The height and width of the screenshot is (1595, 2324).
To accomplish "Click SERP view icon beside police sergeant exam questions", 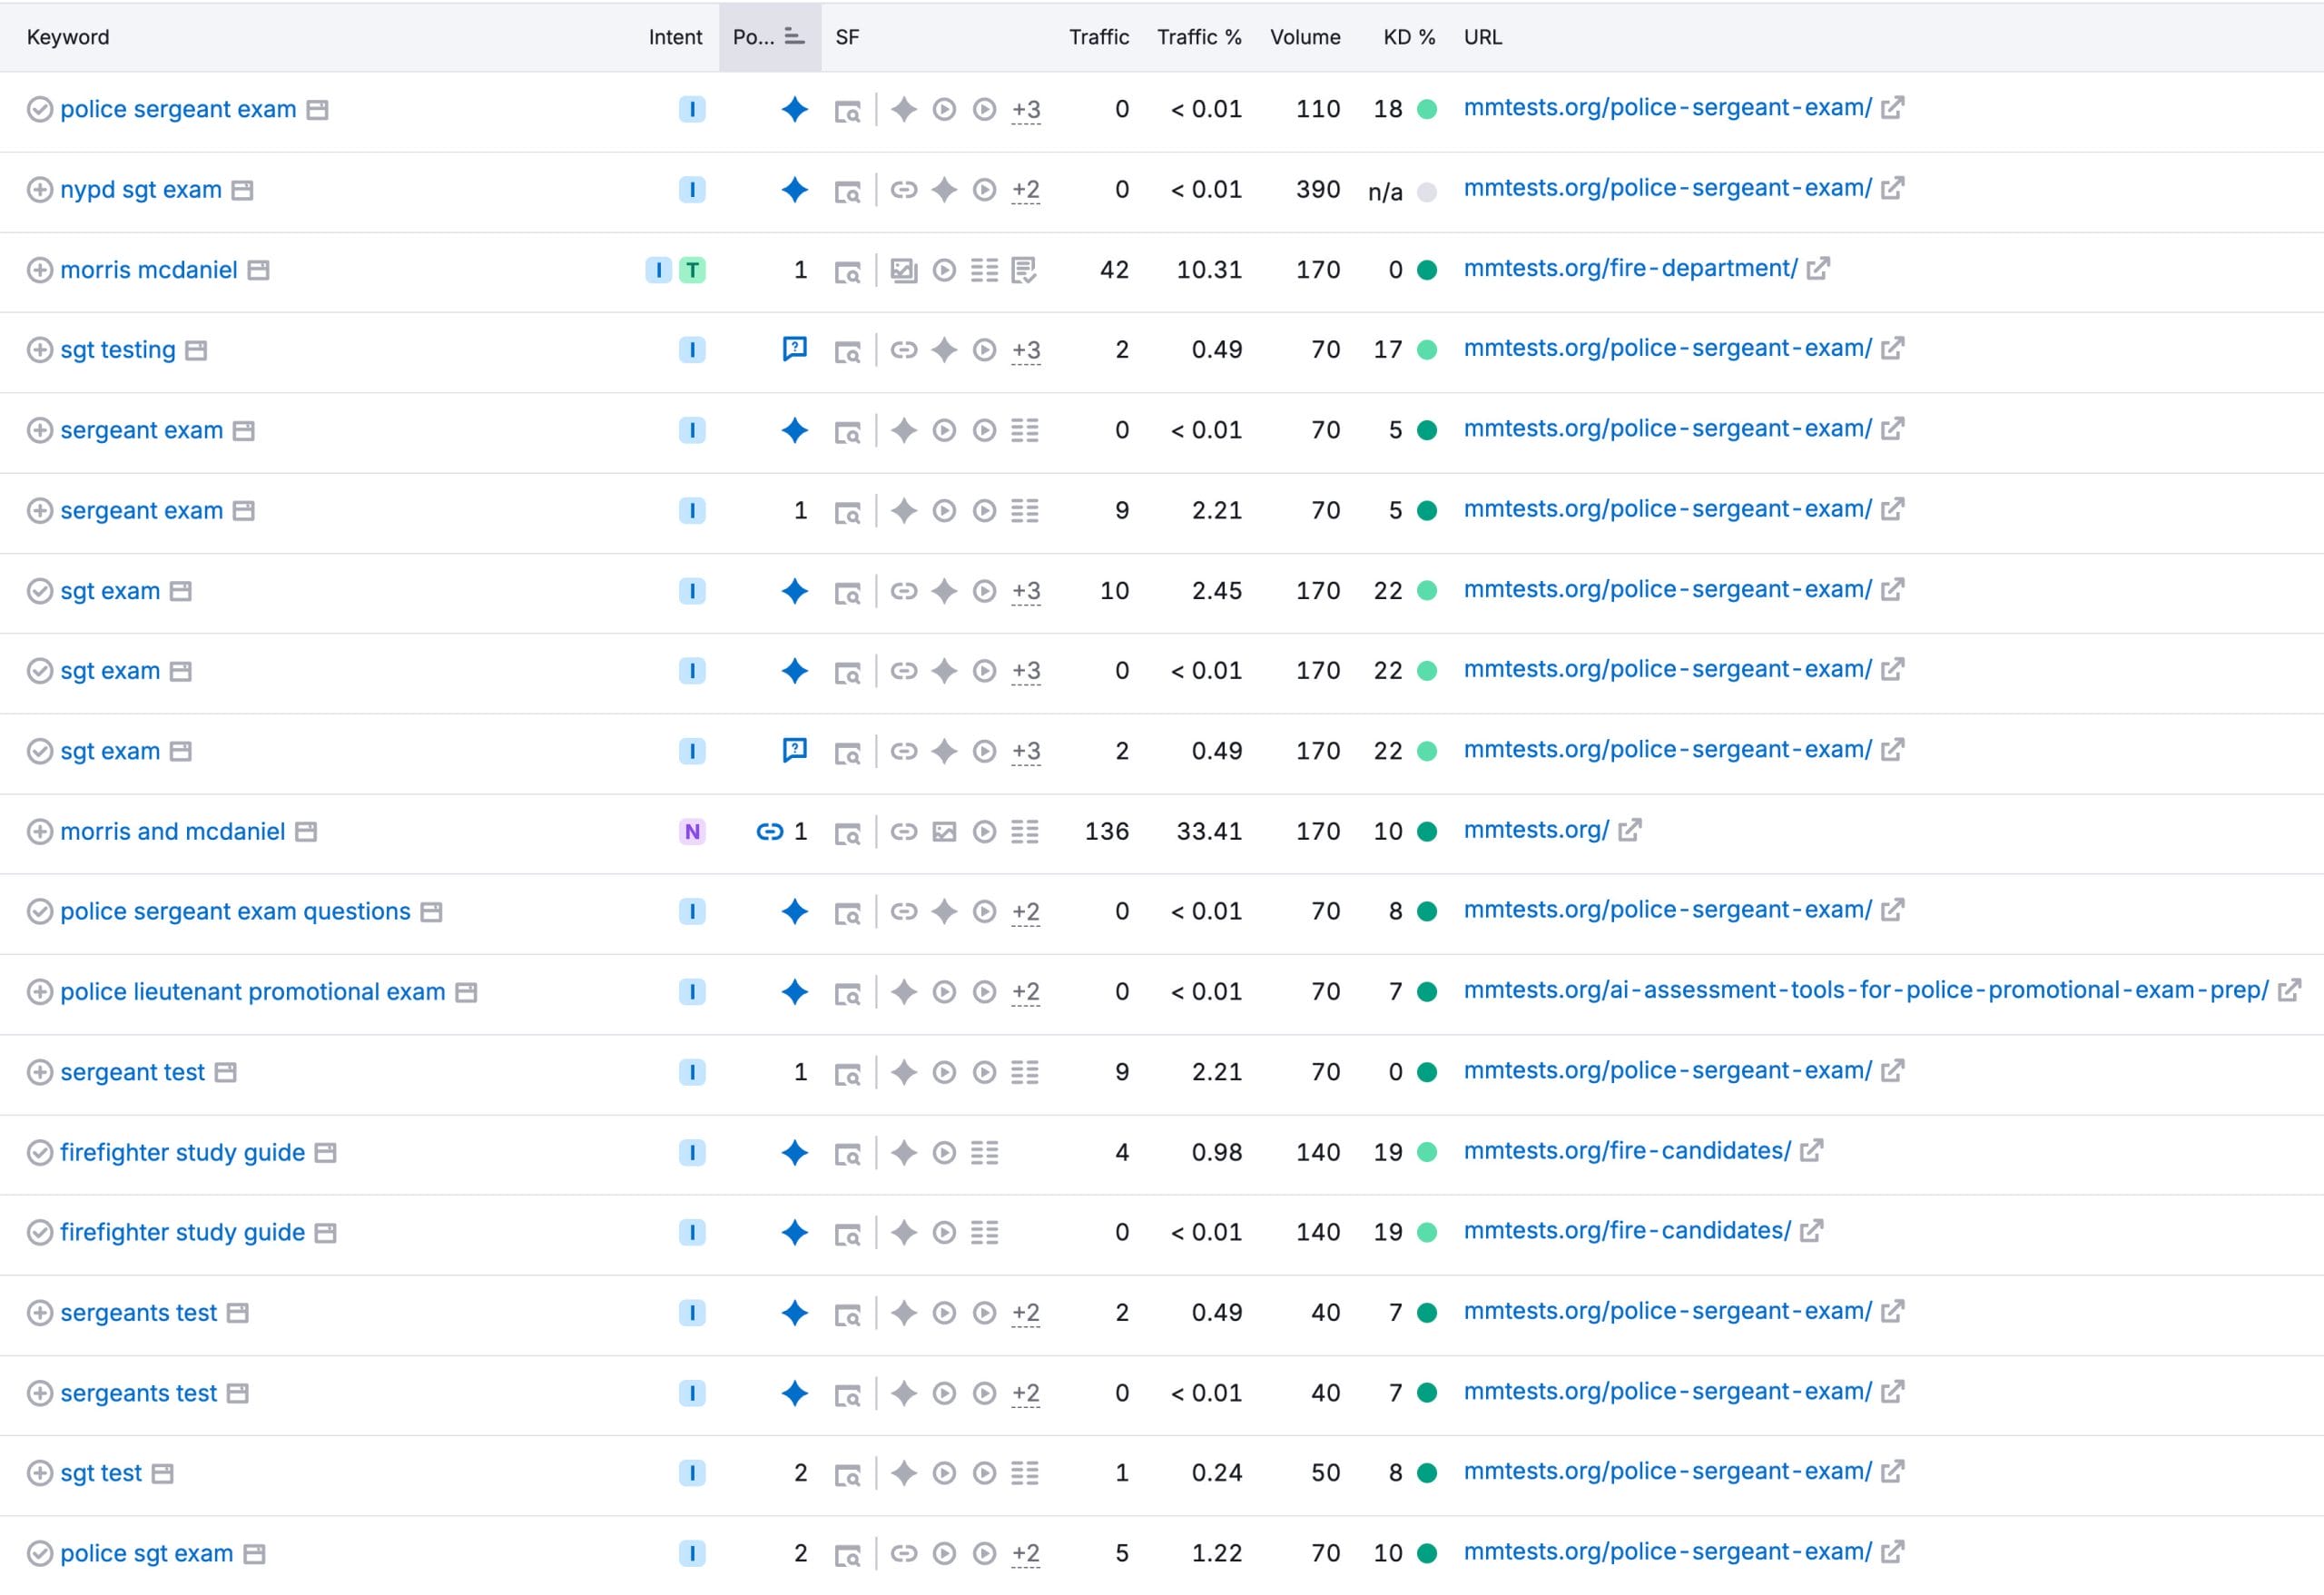I will [x=431, y=912].
